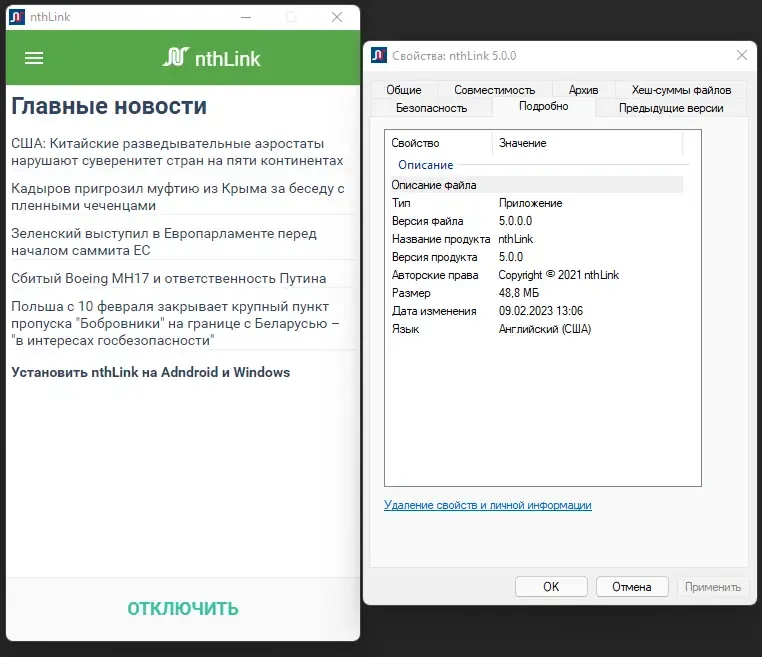Viewport: 762px width, 657px height.
Task: Click the Отмена button
Action: tap(632, 587)
